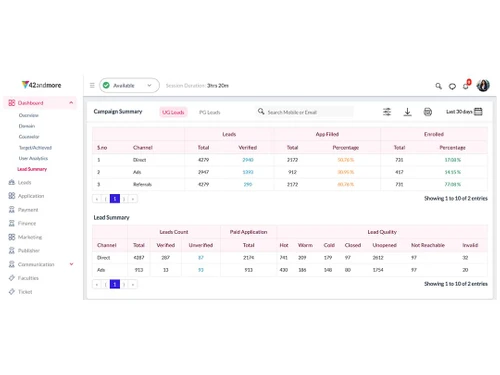The height and width of the screenshot is (375, 500).
Task: Click verified leads 290 in Referrals row
Action: (248, 184)
